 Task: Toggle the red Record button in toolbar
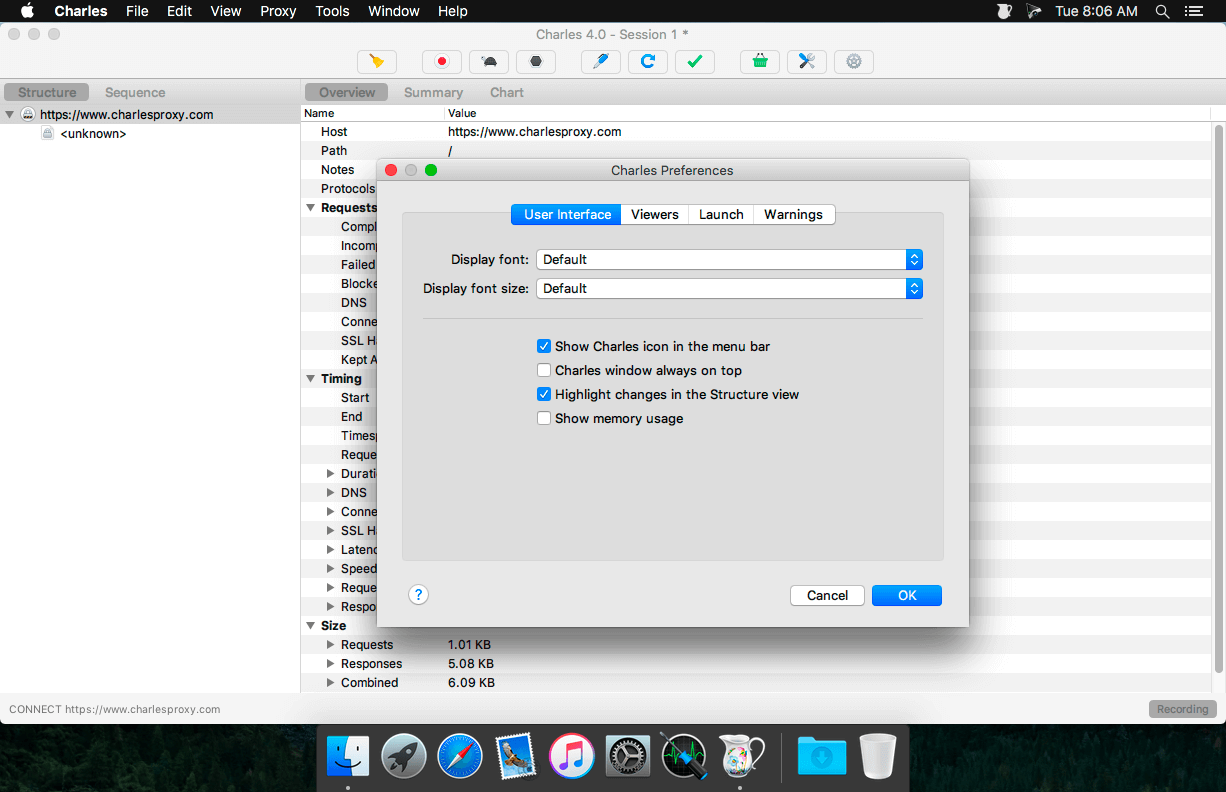[x=441, y=62]
